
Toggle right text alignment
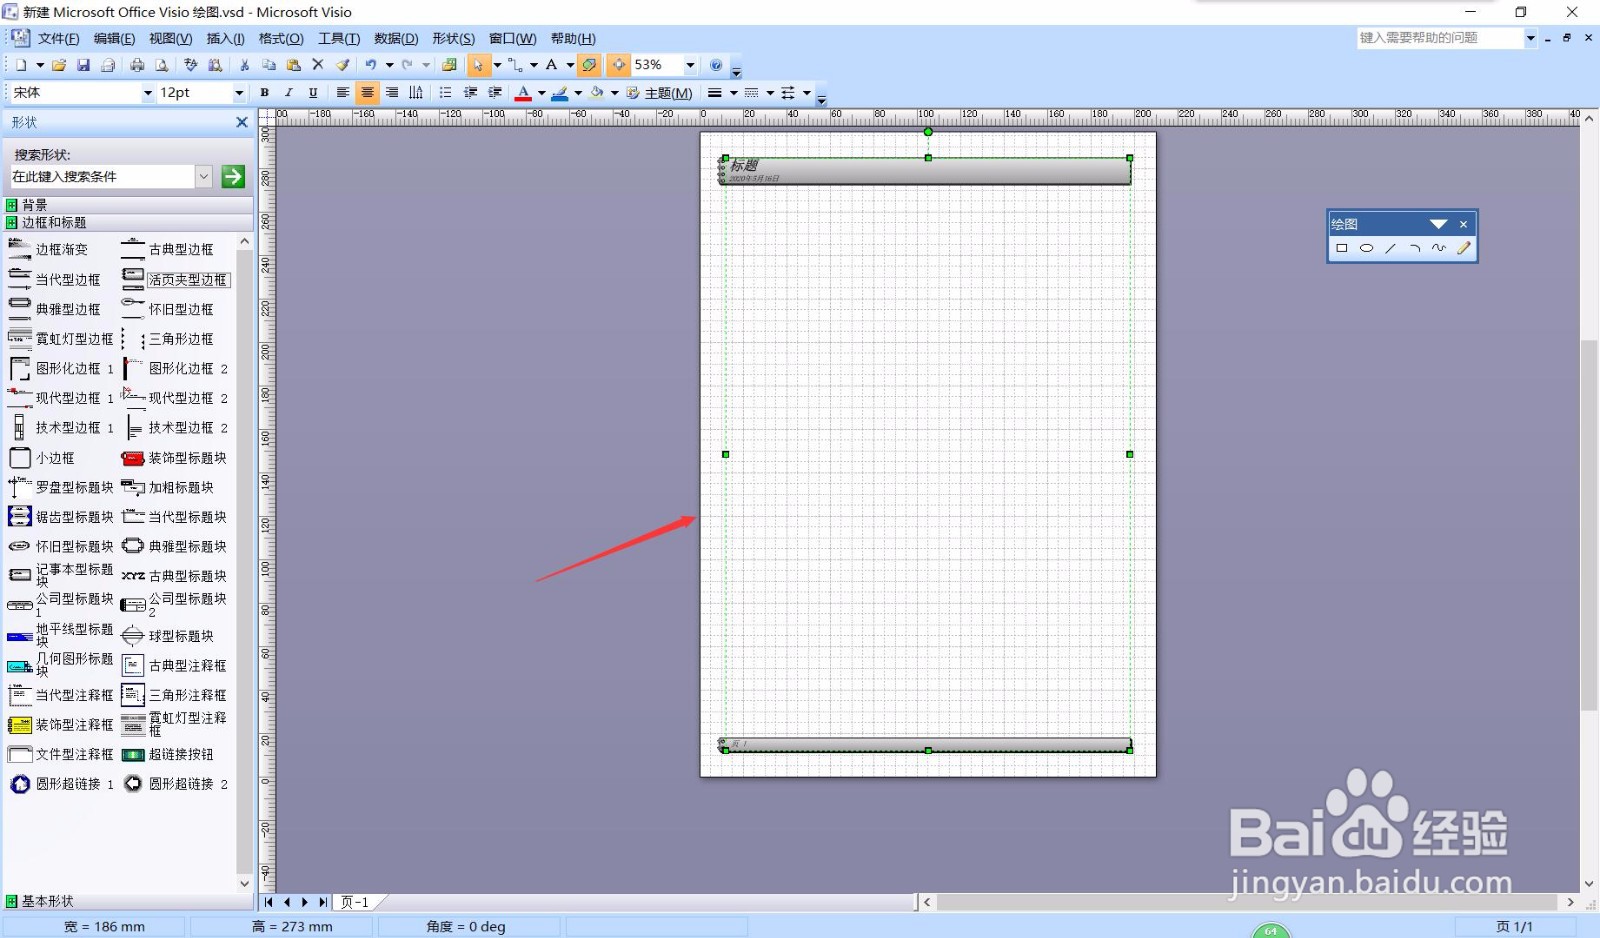click(392, 93)
